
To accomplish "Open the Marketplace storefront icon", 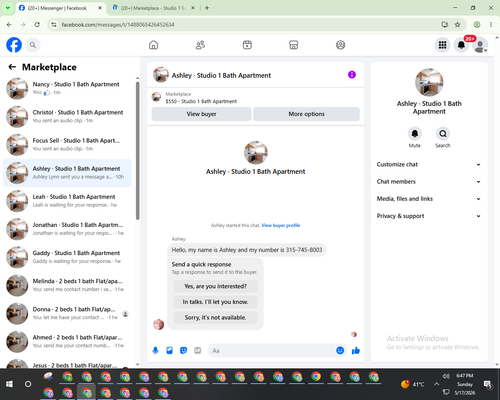I will 294,45.
